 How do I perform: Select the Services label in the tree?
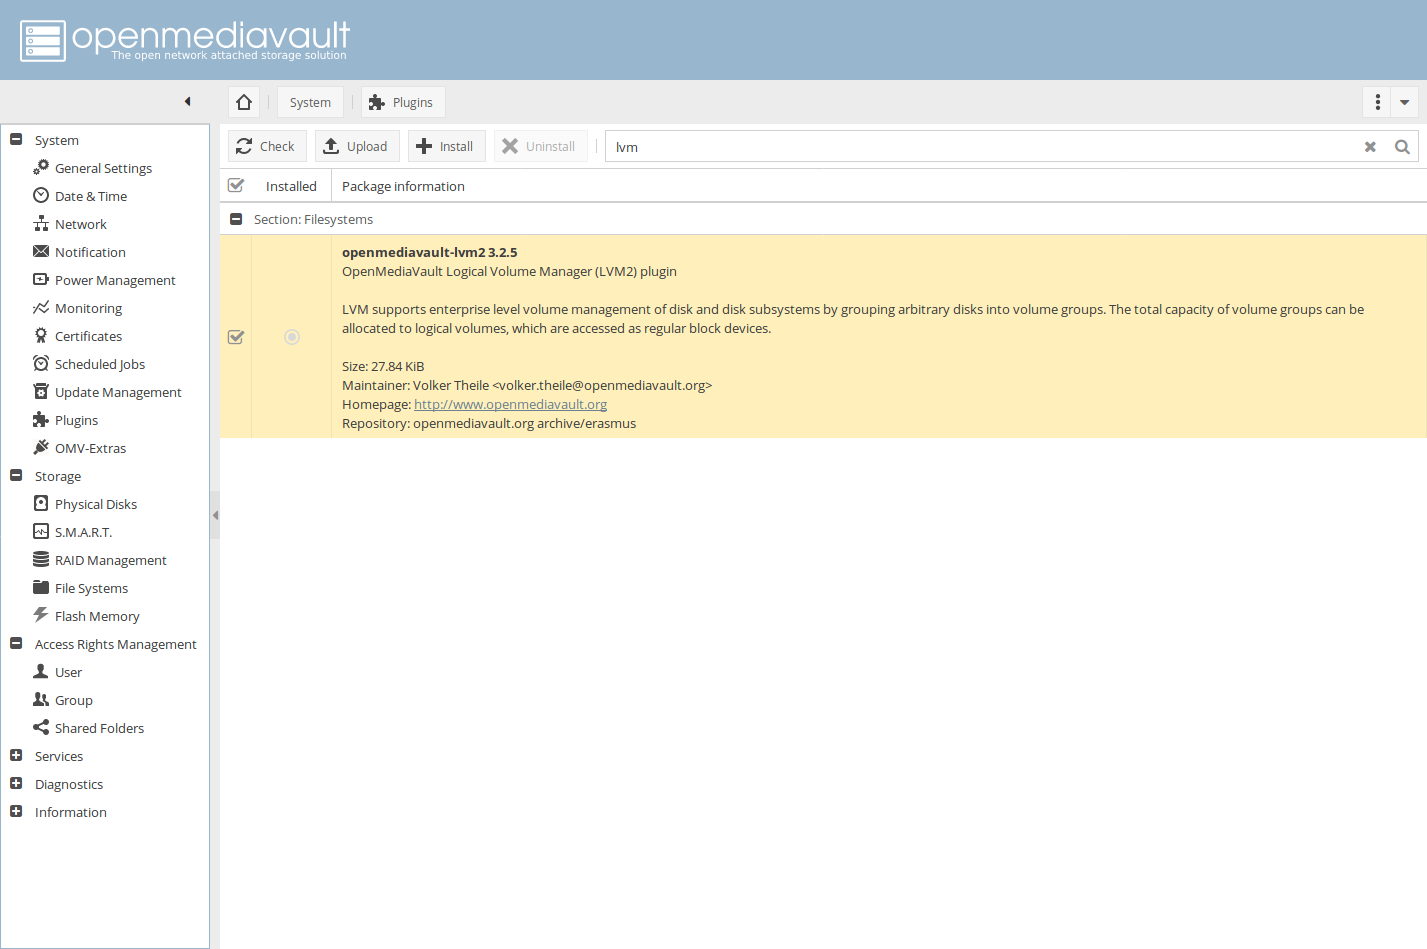(x=59, y=756)
